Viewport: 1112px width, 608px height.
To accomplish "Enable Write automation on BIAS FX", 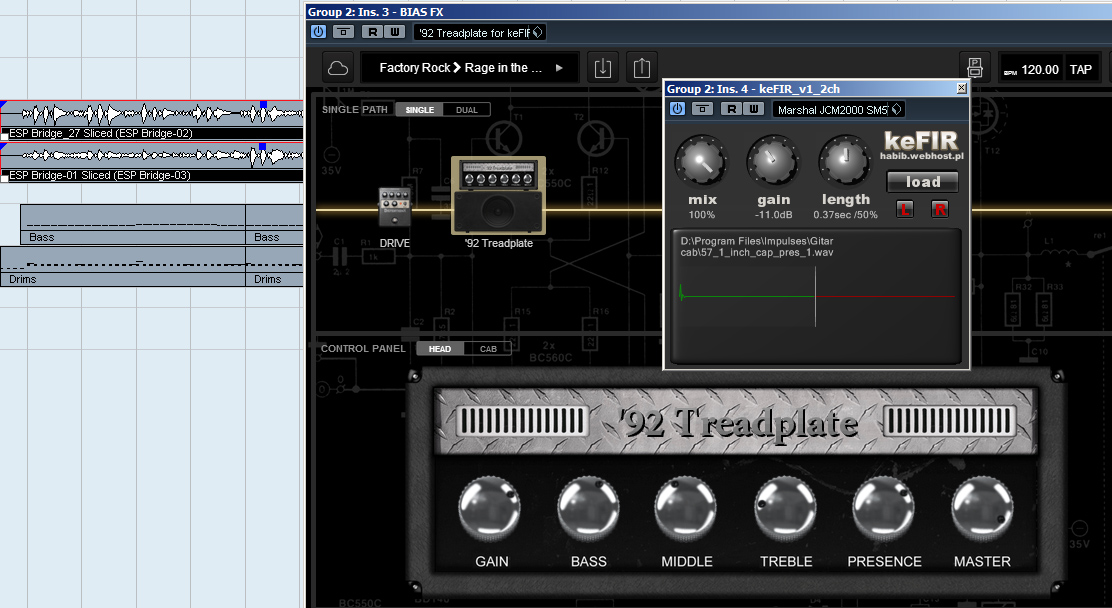I will 394,32.
